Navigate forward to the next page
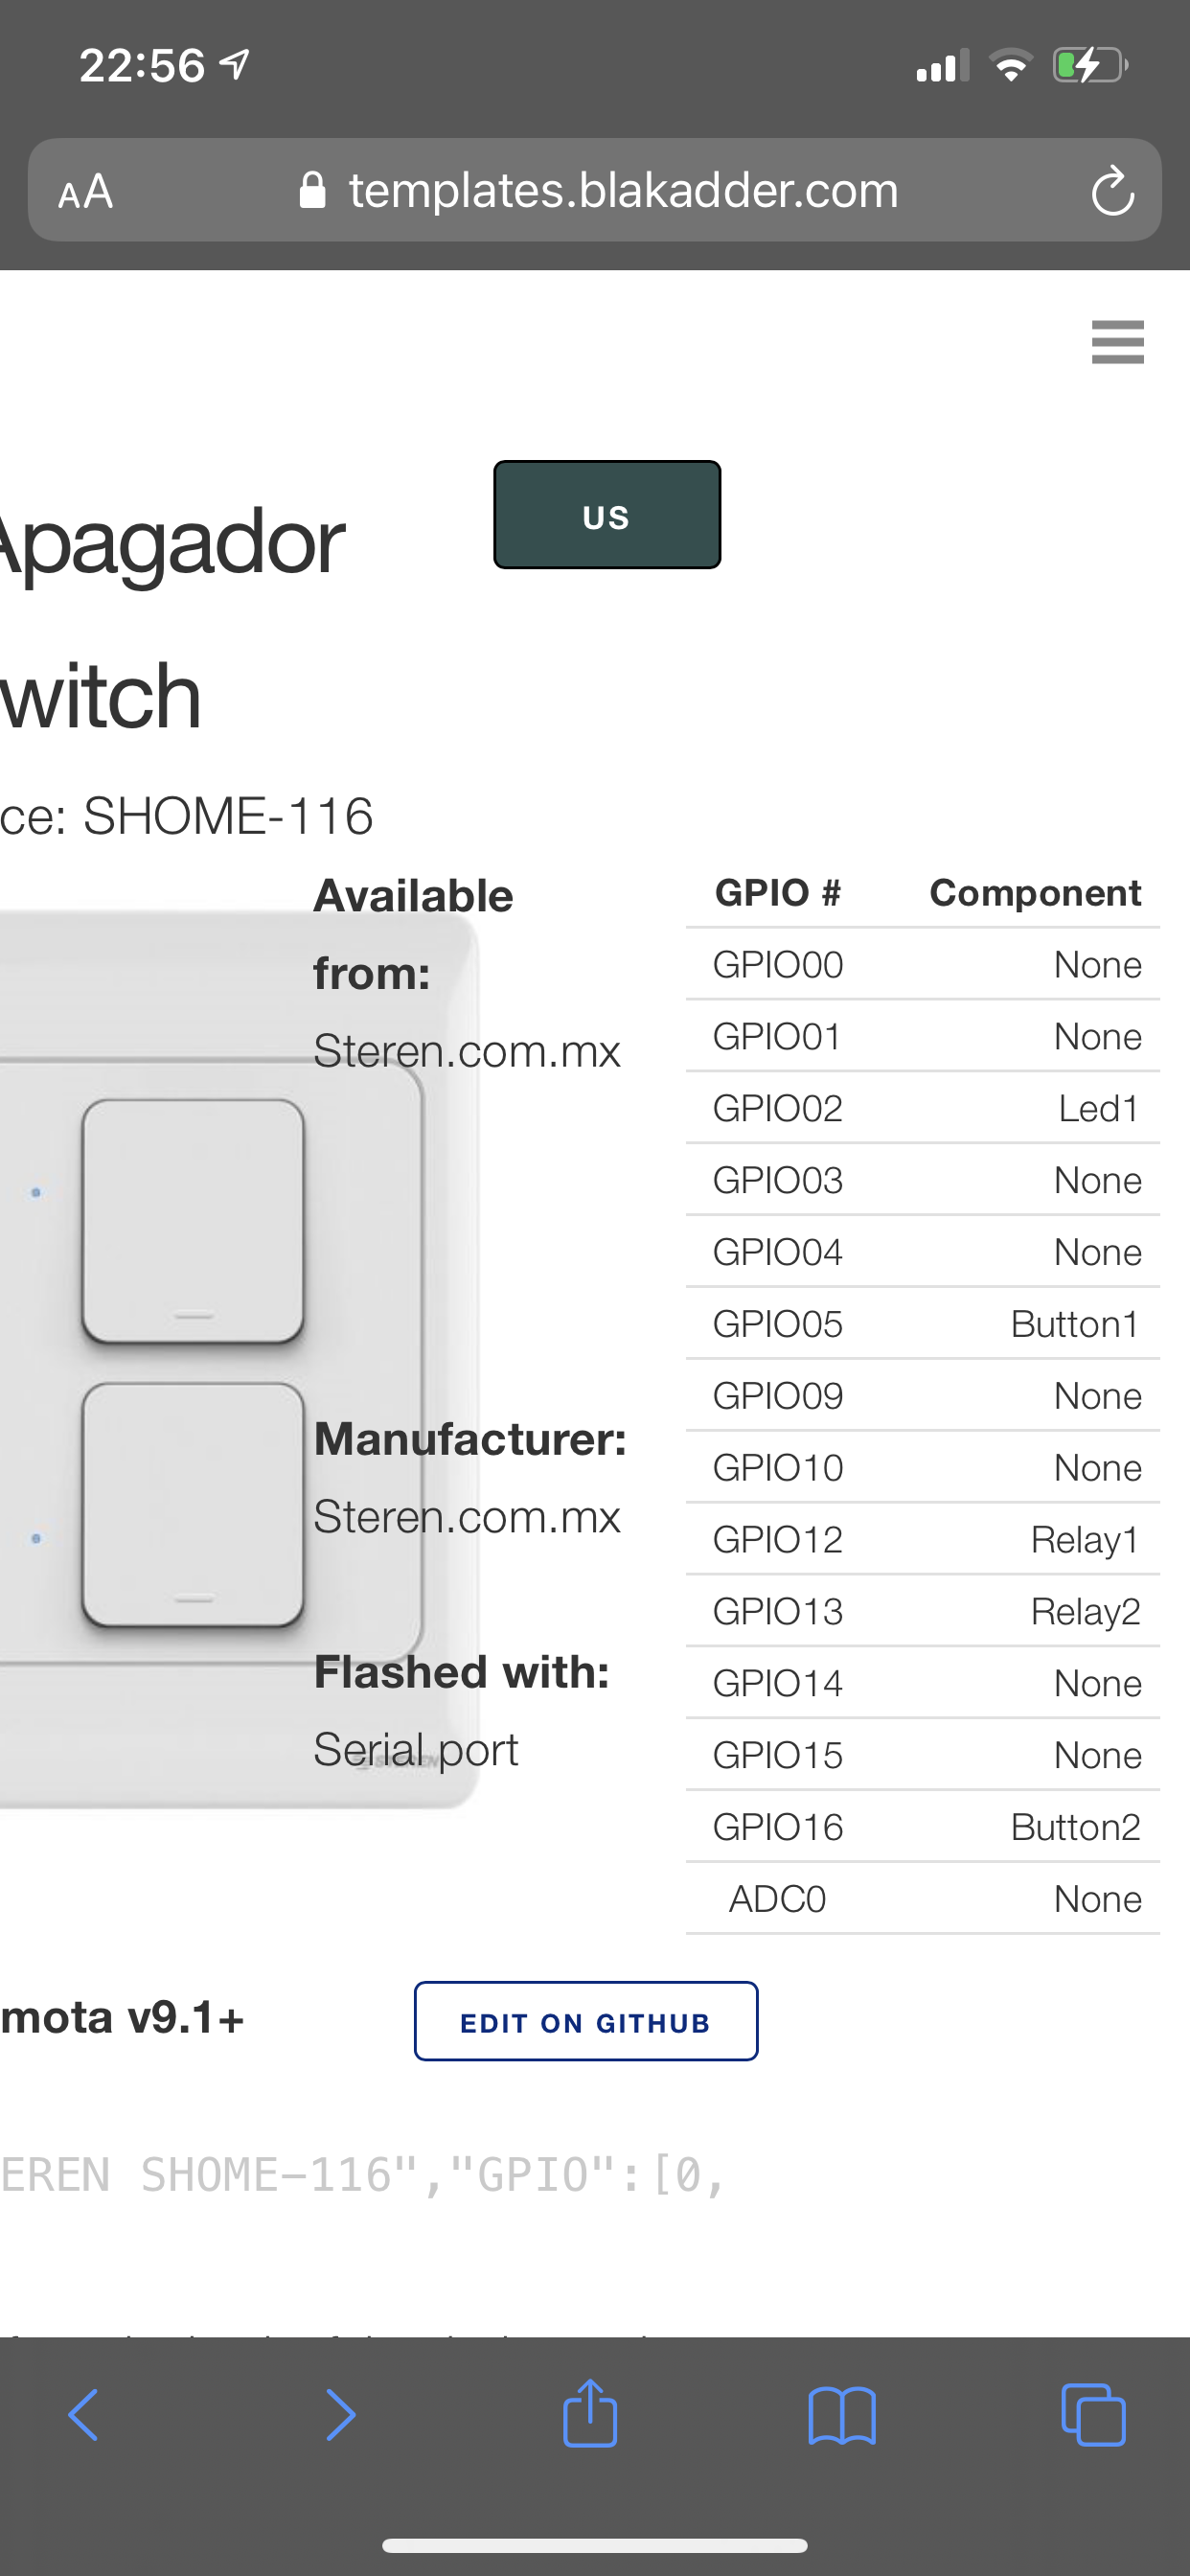 (340, 2415)
